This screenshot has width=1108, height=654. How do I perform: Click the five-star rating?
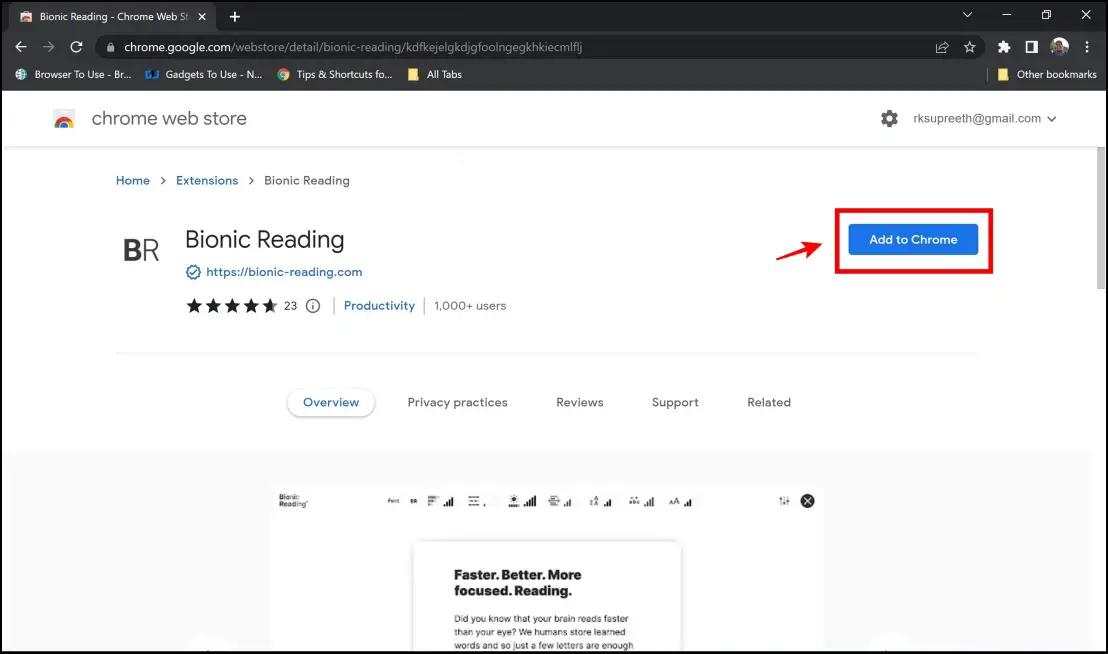tap(232, 306)
